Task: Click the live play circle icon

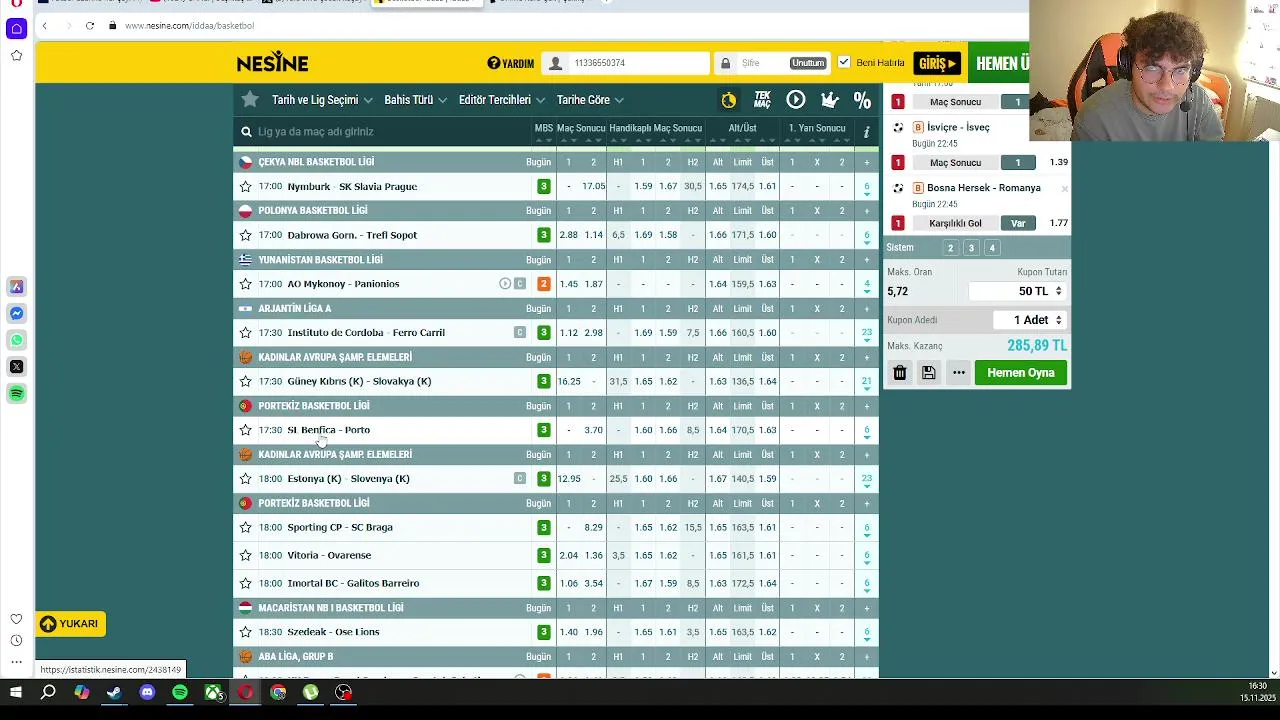Action: pos(796,99)
